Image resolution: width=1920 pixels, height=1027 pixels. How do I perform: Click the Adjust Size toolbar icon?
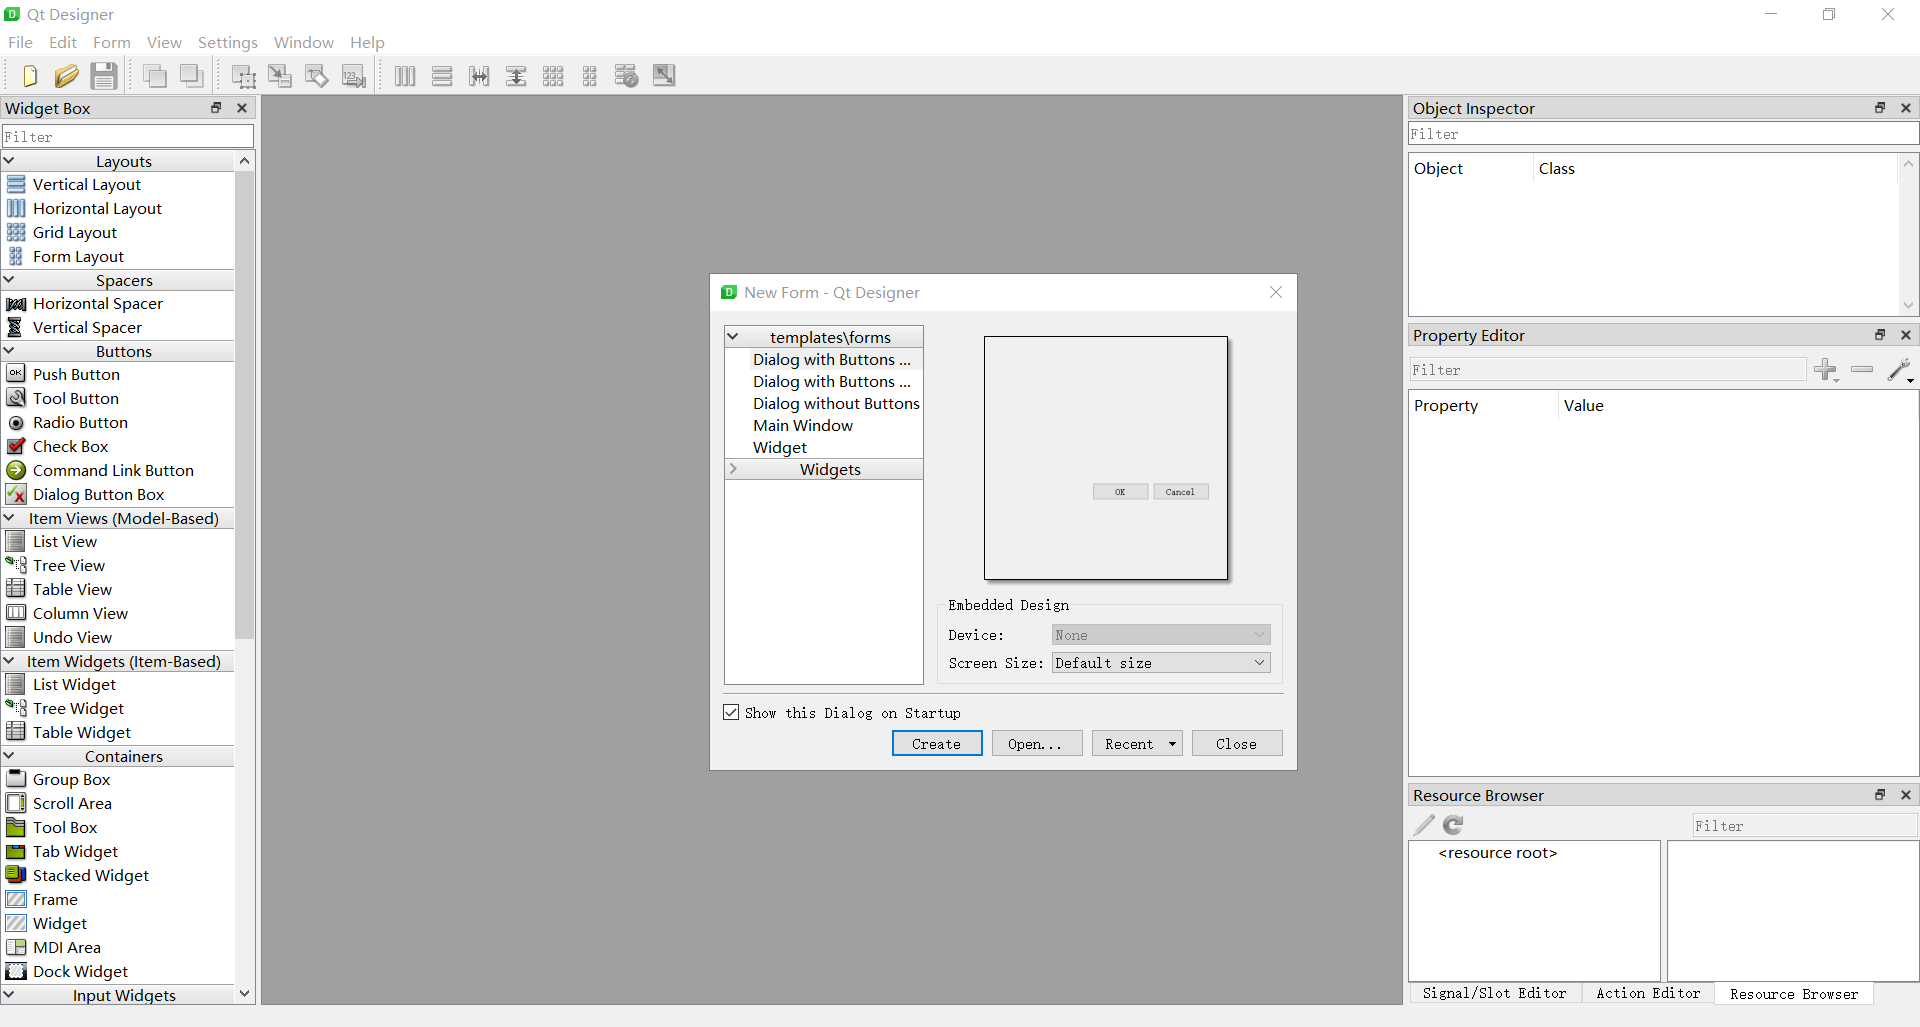(x=663, y=75)
